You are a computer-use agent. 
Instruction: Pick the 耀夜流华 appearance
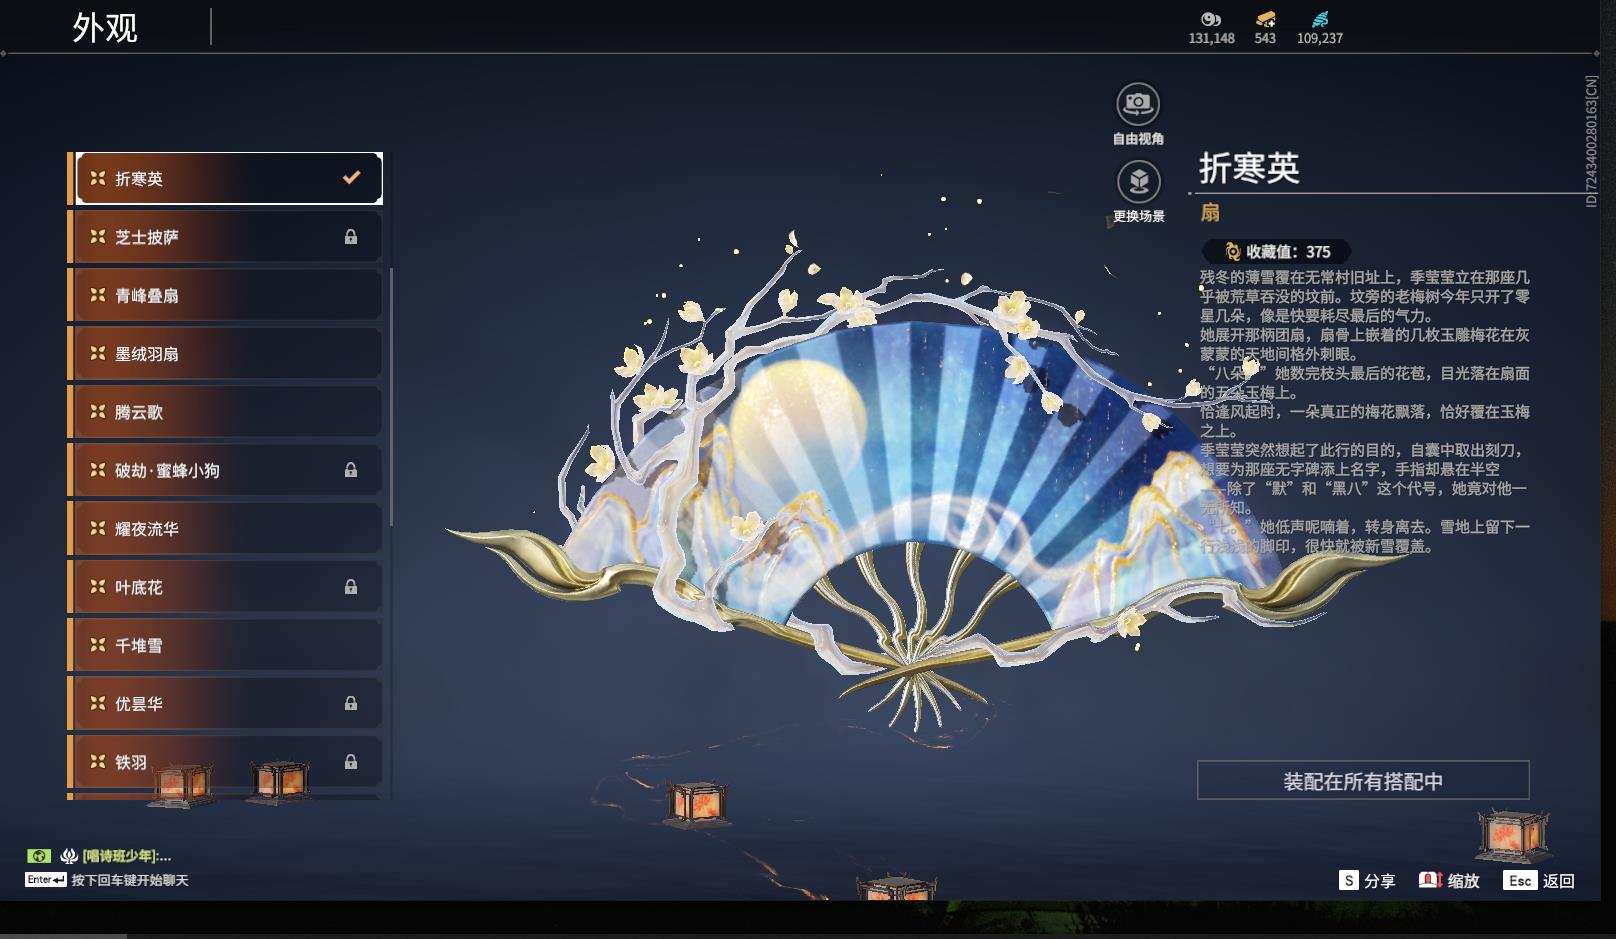pyautogui.click(x=229, y=528)
